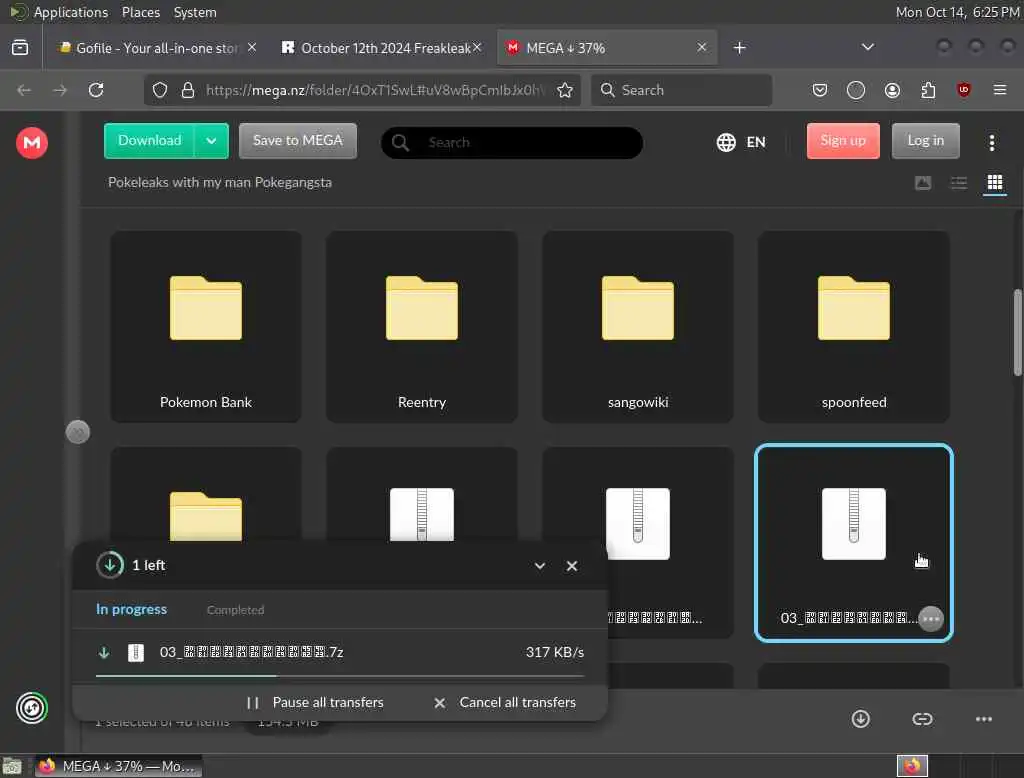Click download icon in bottom bar
1024x778 pixels.
(x=861, y=719)
